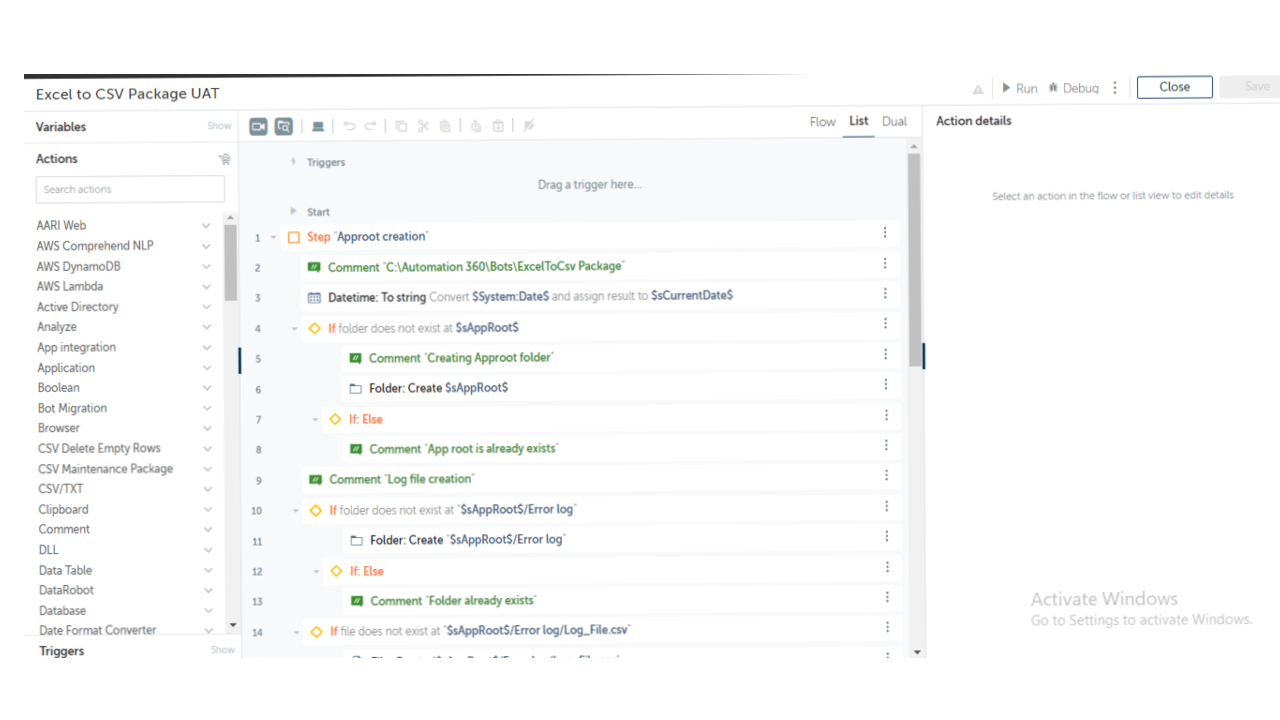1280x720 pixels.
Task: Expand the Start section triangle
Action: pyautogui.click(x=293, y=211)
